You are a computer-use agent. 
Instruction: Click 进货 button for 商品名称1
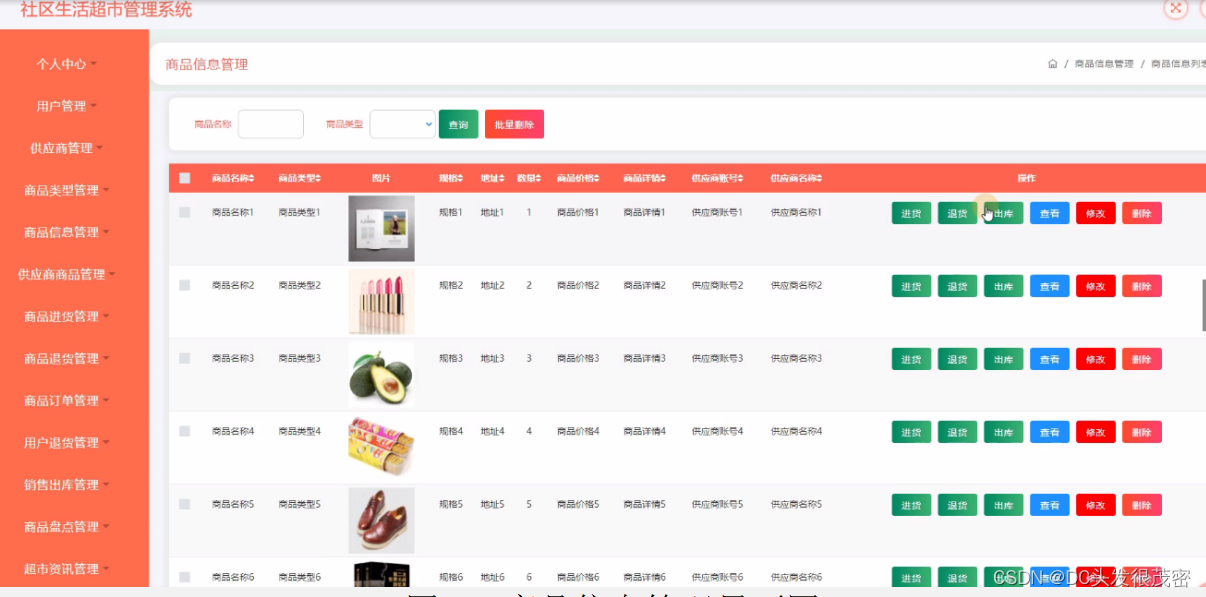[911, 213]
